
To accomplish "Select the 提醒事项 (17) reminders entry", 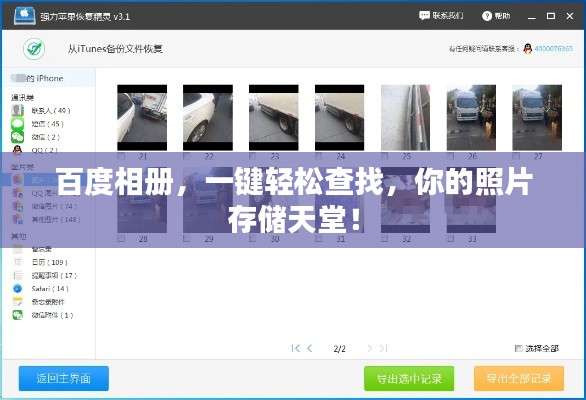I will point(44,276).
